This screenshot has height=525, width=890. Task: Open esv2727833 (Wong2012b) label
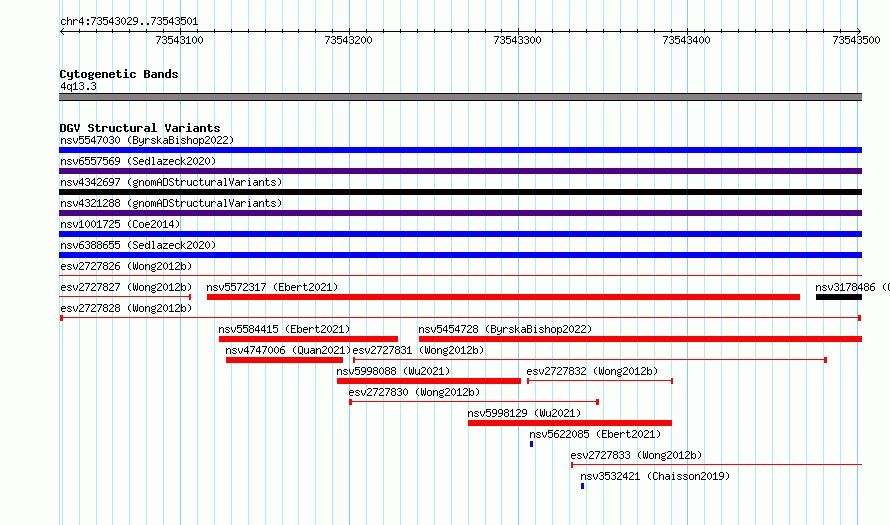tap(636, 455)
